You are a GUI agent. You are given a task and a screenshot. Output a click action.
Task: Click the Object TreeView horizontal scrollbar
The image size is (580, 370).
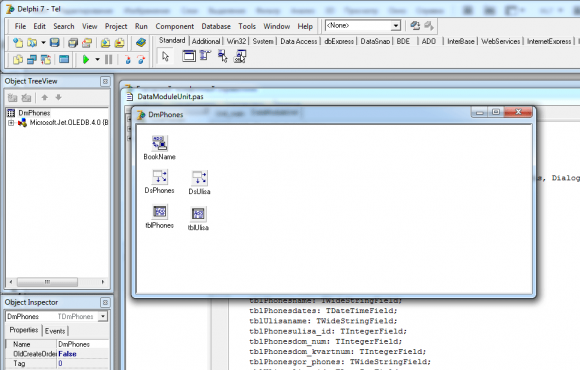57,282
